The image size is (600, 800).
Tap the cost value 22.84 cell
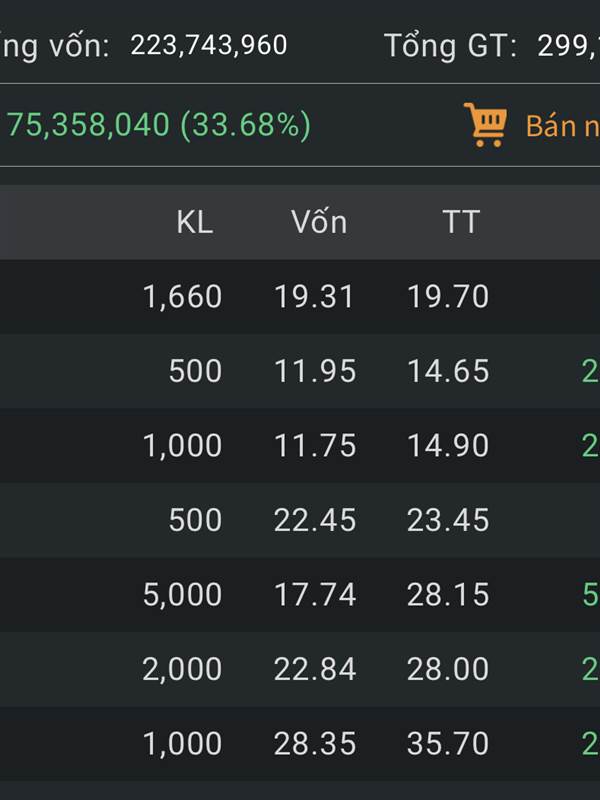point(315,669)
